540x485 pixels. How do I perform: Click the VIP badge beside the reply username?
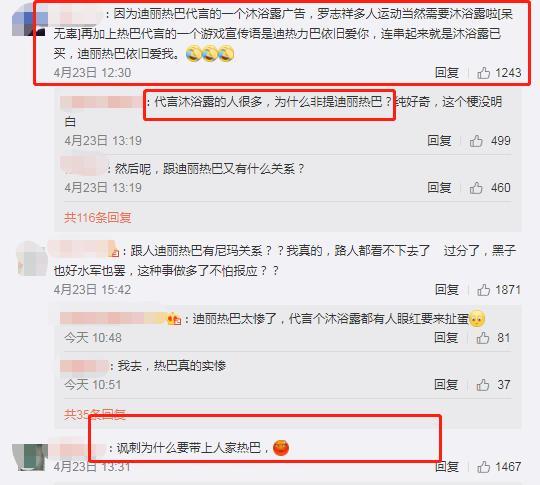click(174, 319)
